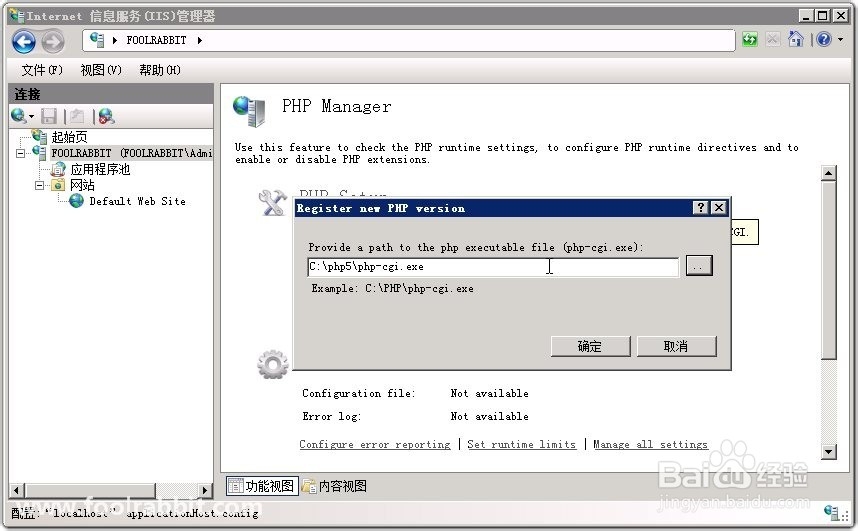Open the Home icon in toolbar
This screenshot has height=531, width=858.
coord(796,39)
